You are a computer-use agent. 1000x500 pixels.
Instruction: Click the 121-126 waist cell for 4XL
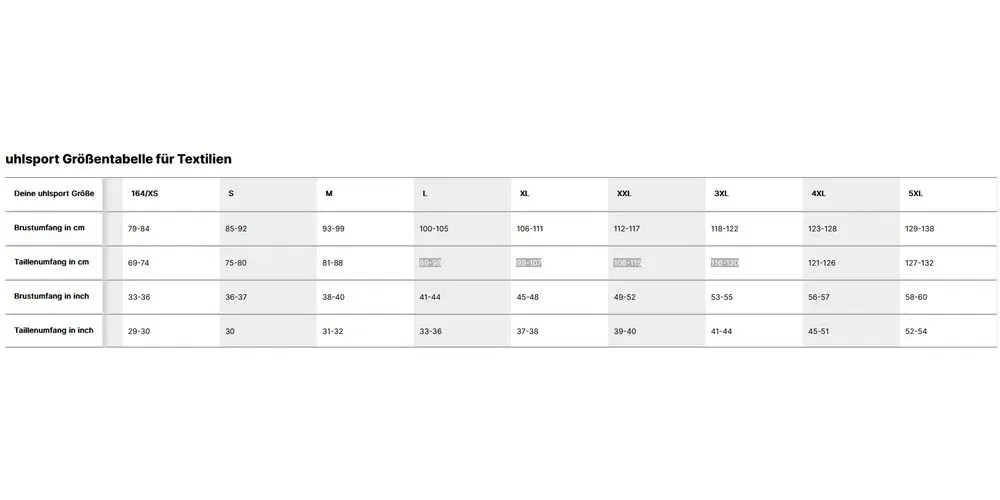click(821, 263)
